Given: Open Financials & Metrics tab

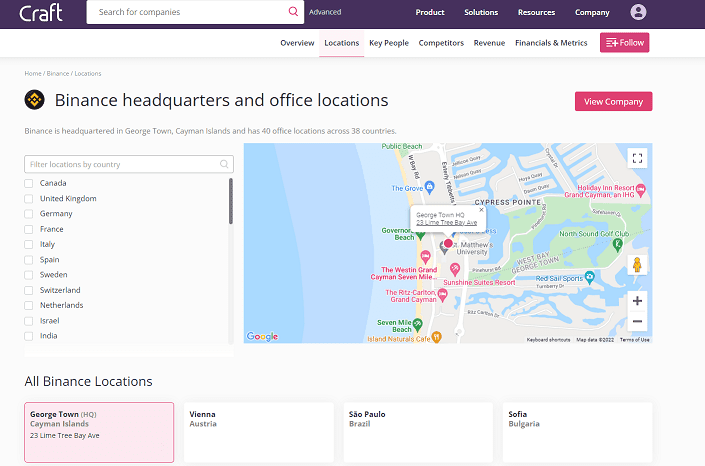Looking at the screenshot, I should point(551,43).
